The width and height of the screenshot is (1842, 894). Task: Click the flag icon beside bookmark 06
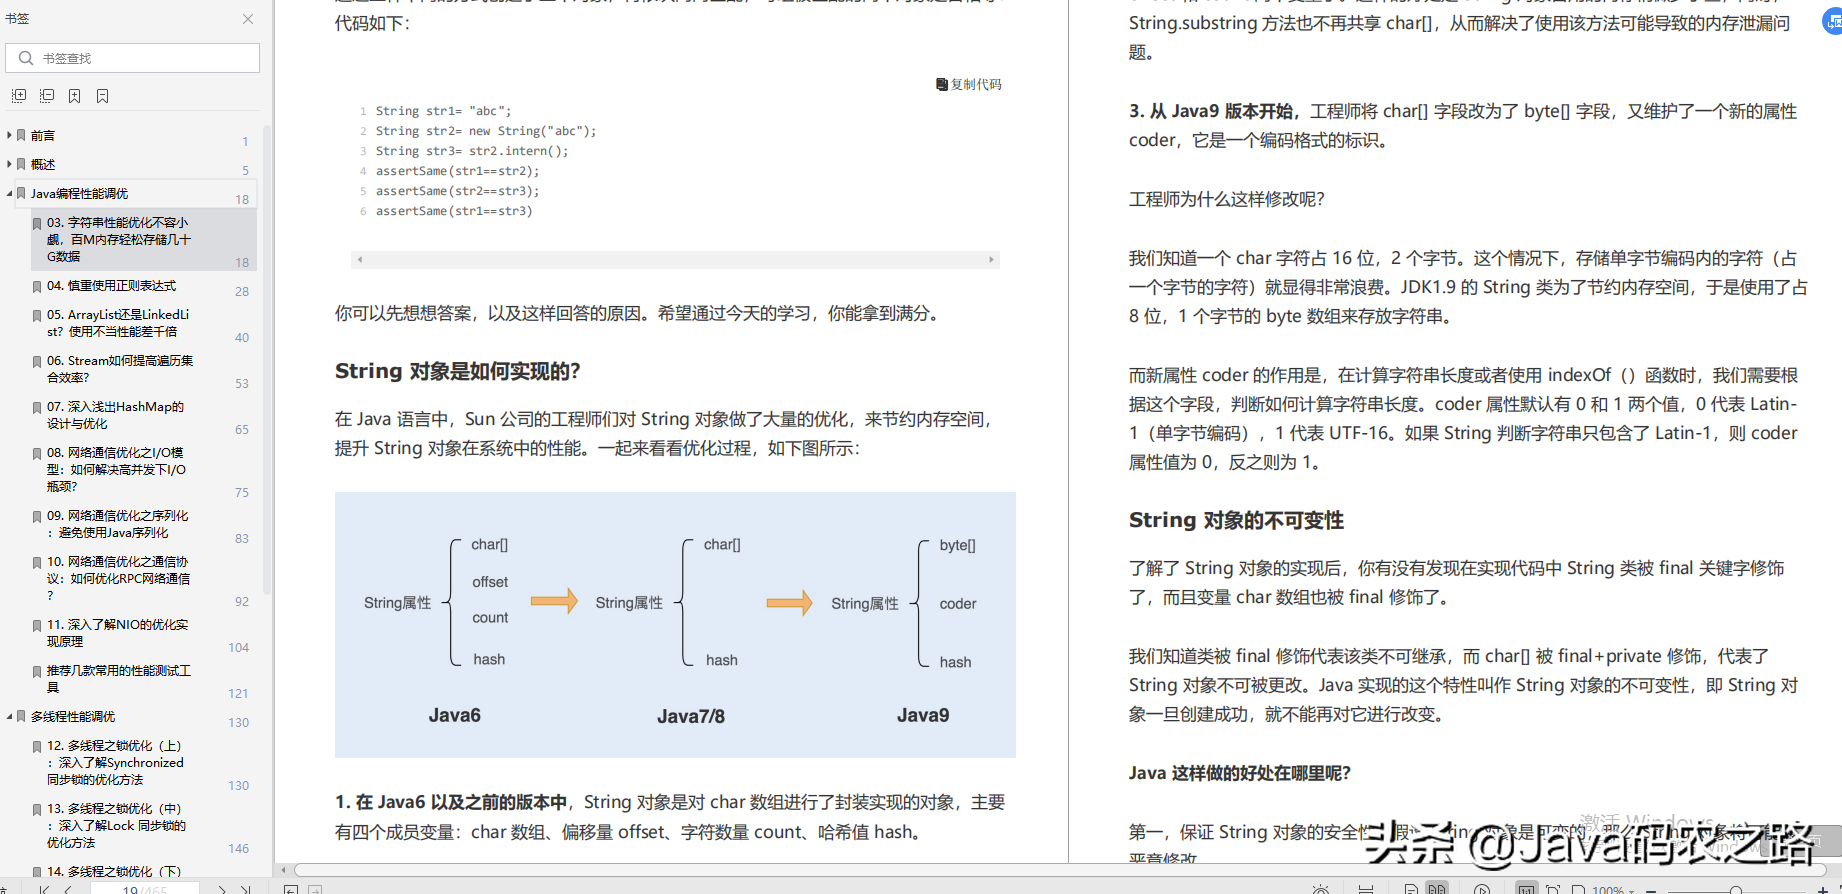(37, 361)
